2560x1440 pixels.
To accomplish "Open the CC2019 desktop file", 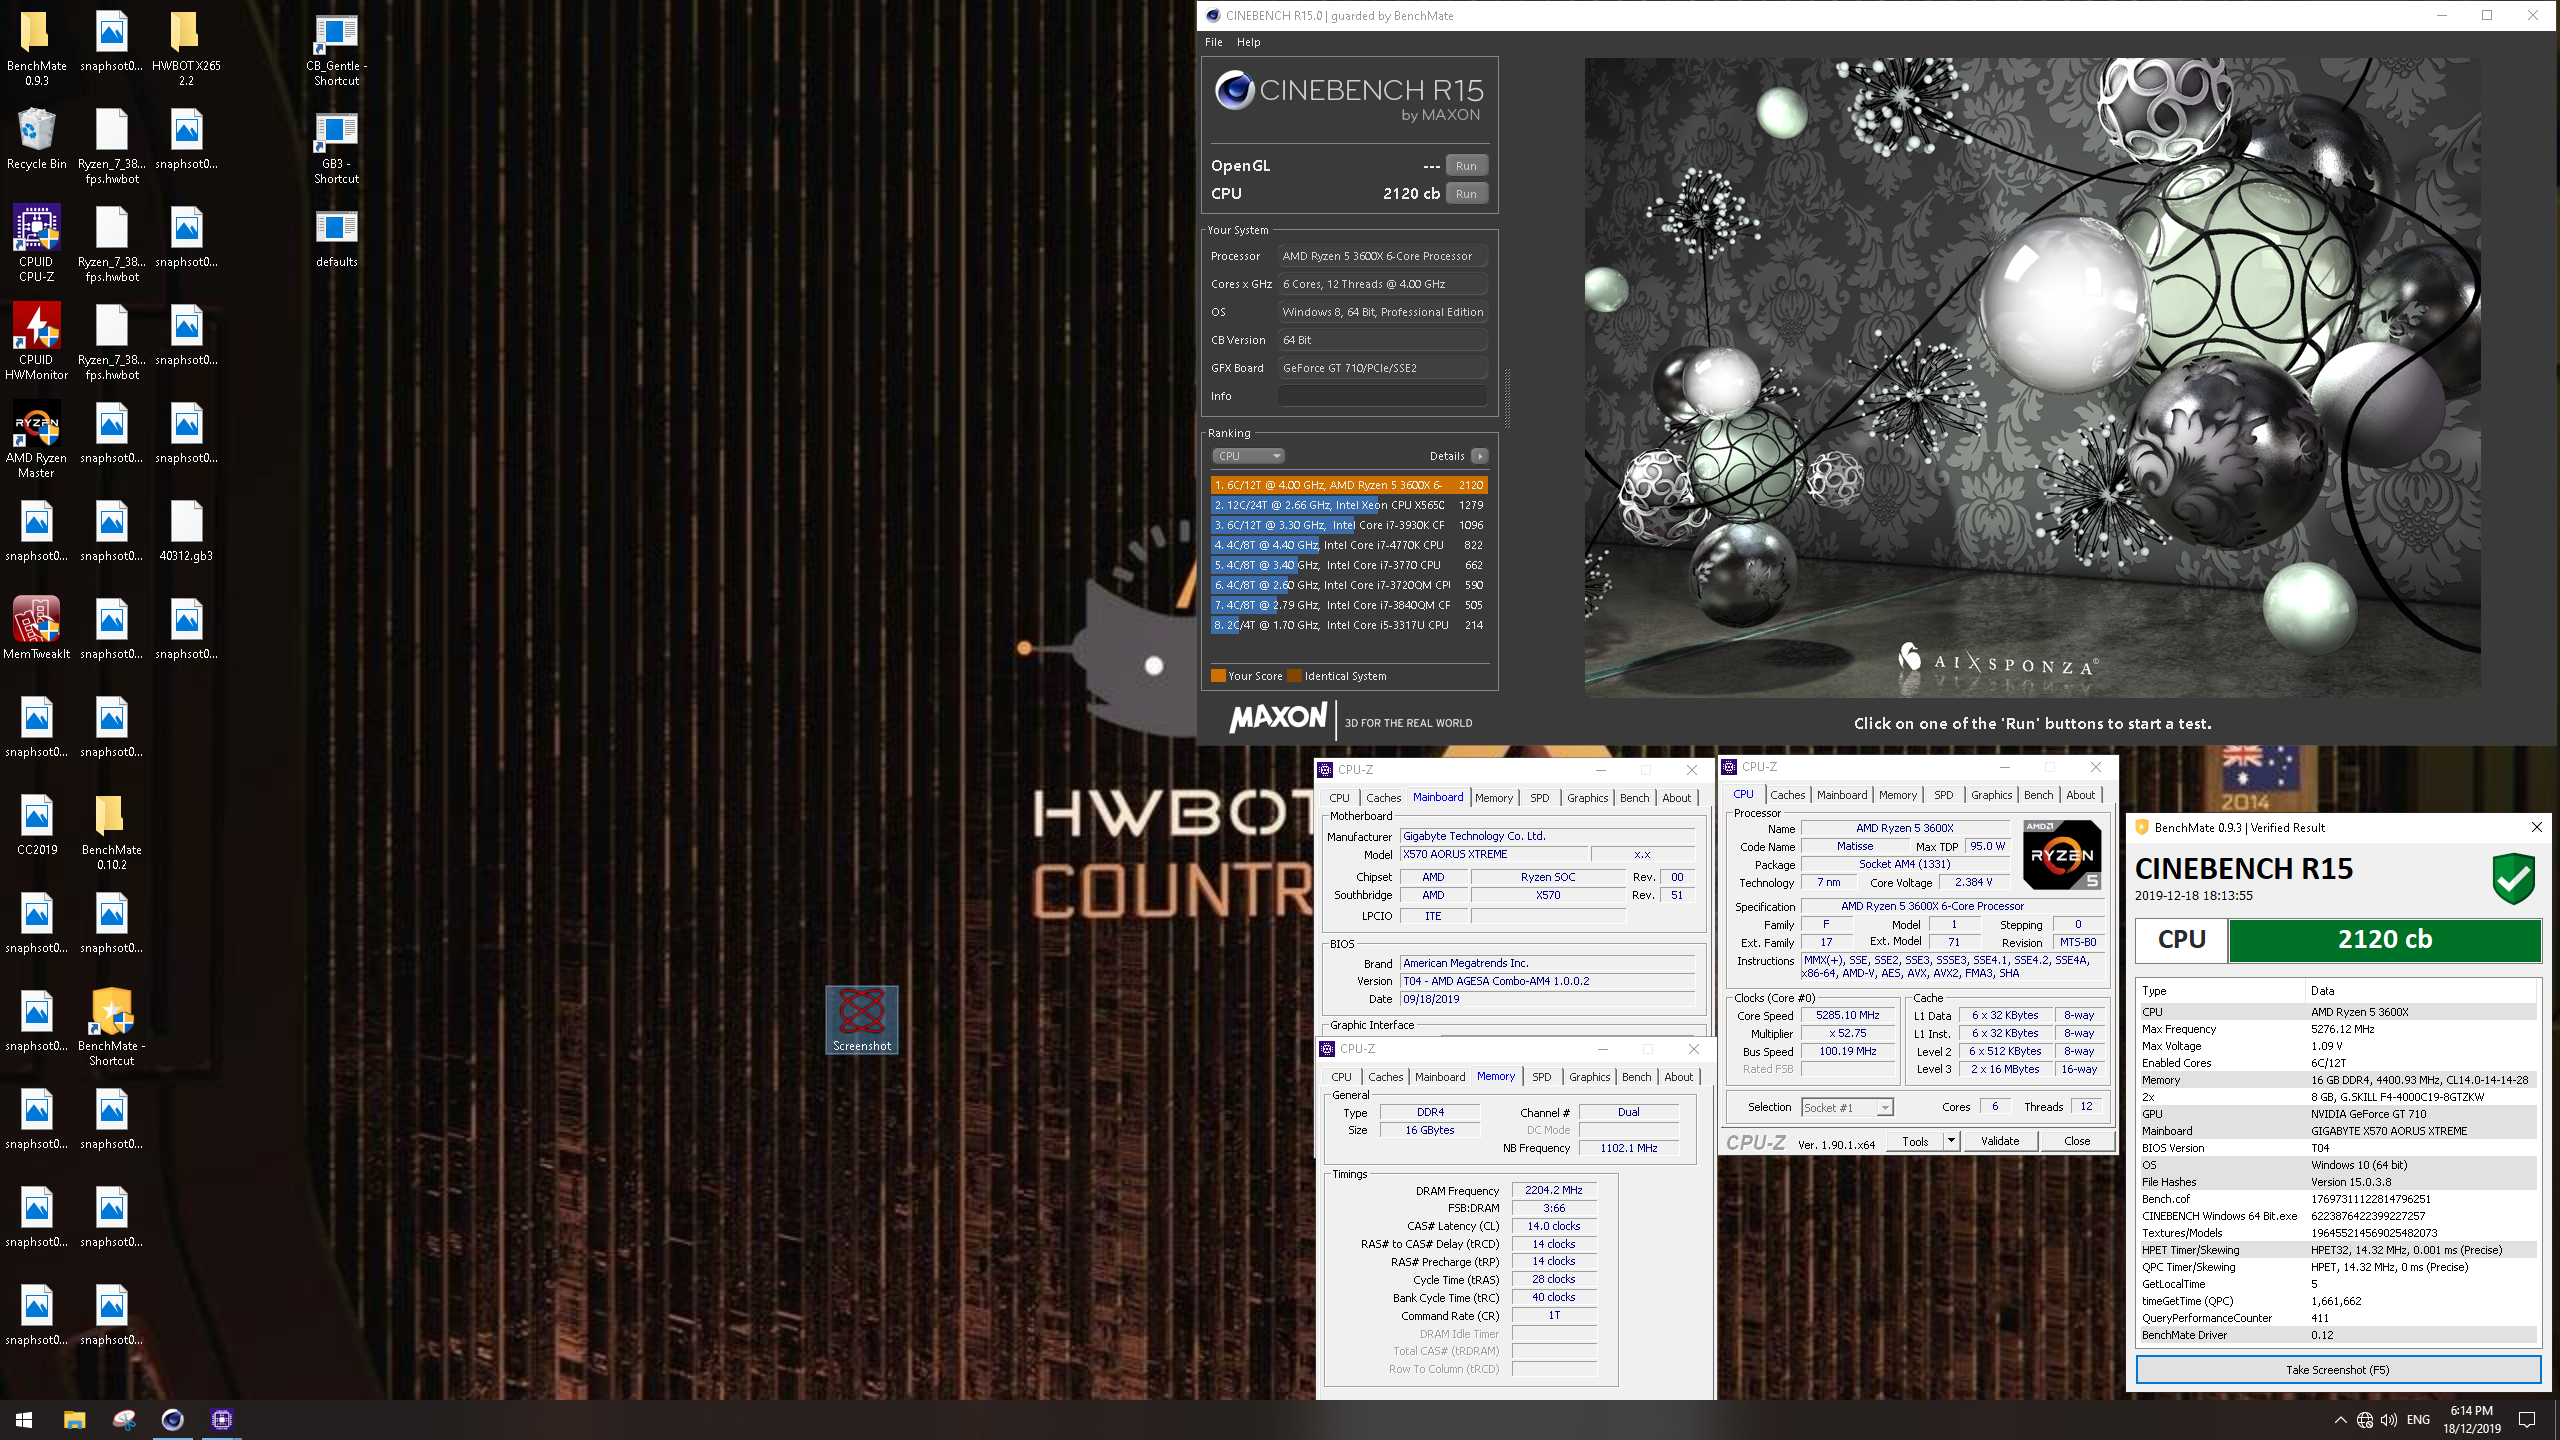I will pyautogui.click(x=36, y=825).
